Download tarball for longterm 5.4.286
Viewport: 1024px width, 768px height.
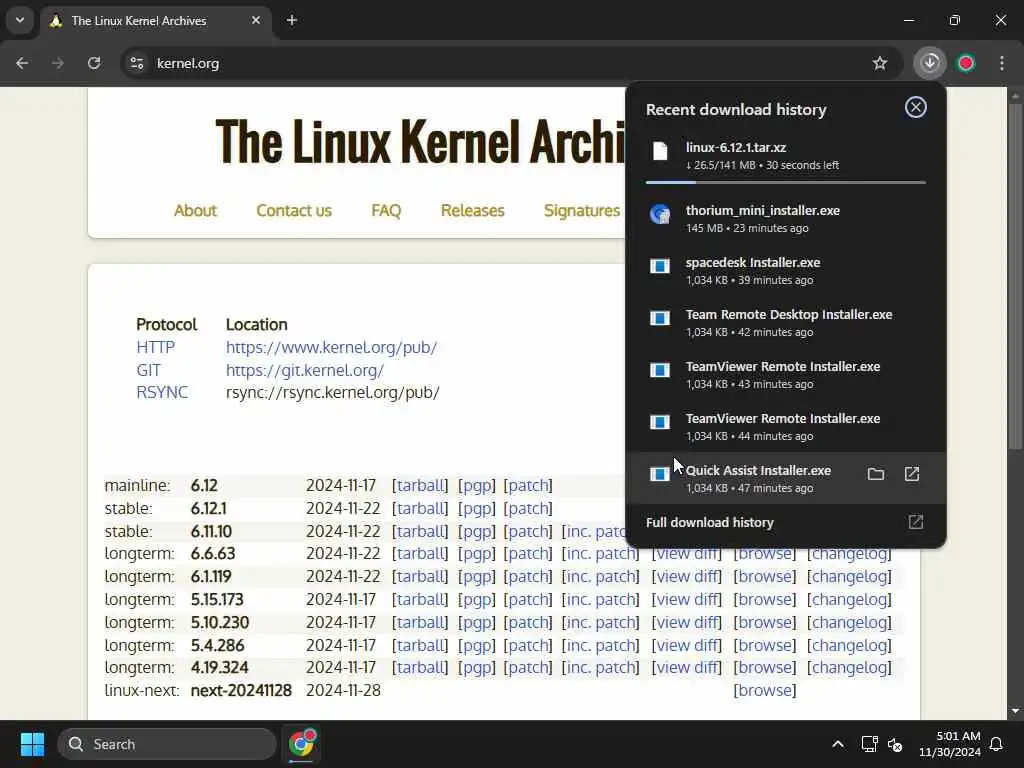[421, 645]
